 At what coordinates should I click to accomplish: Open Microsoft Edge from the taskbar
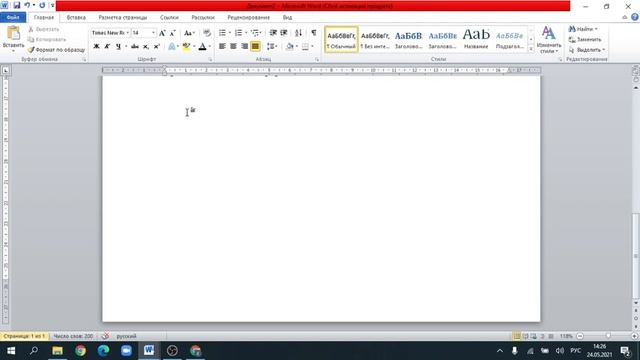[103, 351]
